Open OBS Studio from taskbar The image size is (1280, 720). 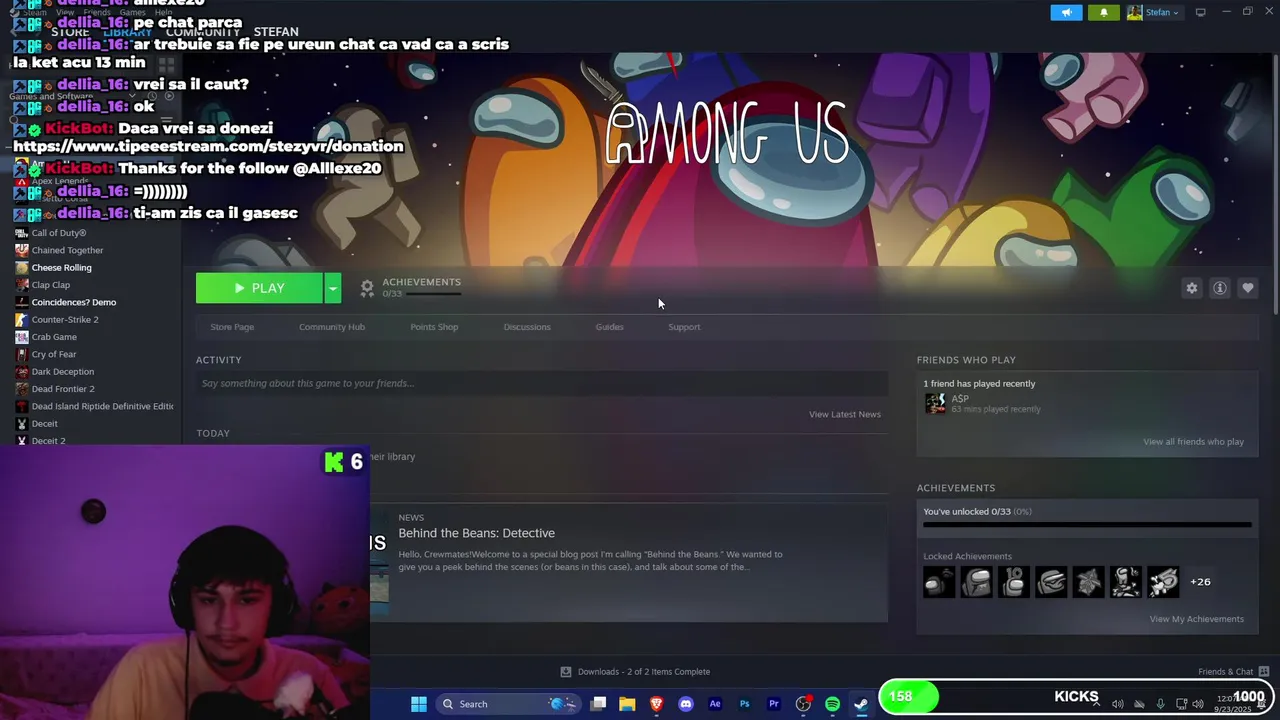803,704
